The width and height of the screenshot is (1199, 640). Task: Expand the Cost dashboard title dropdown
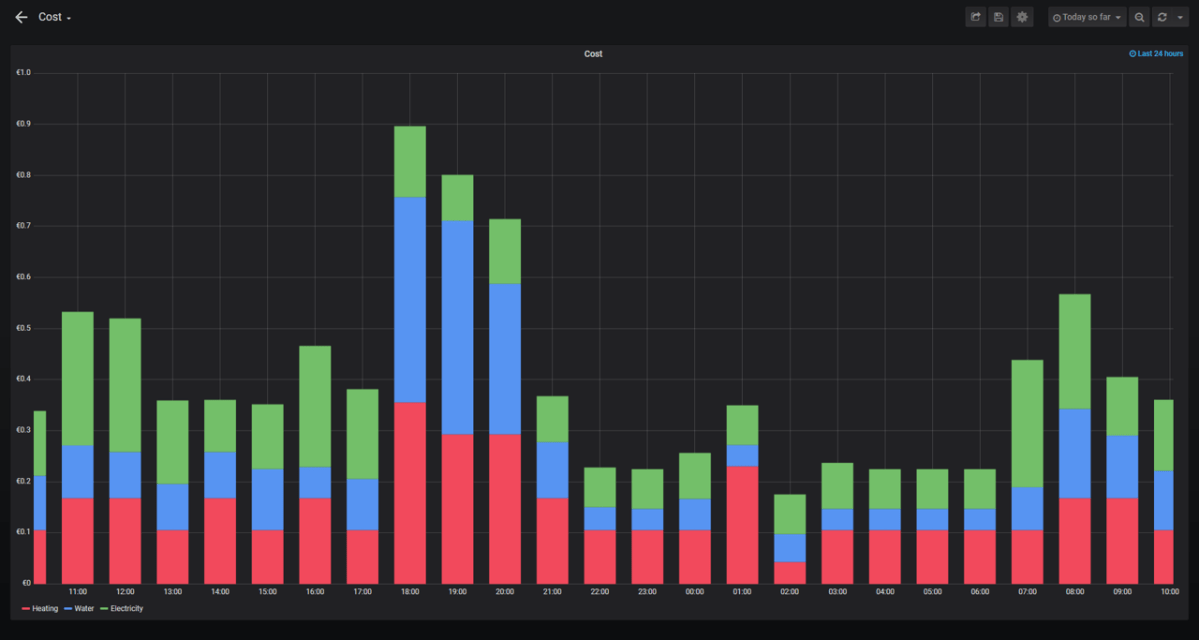[x=70, y=18]
